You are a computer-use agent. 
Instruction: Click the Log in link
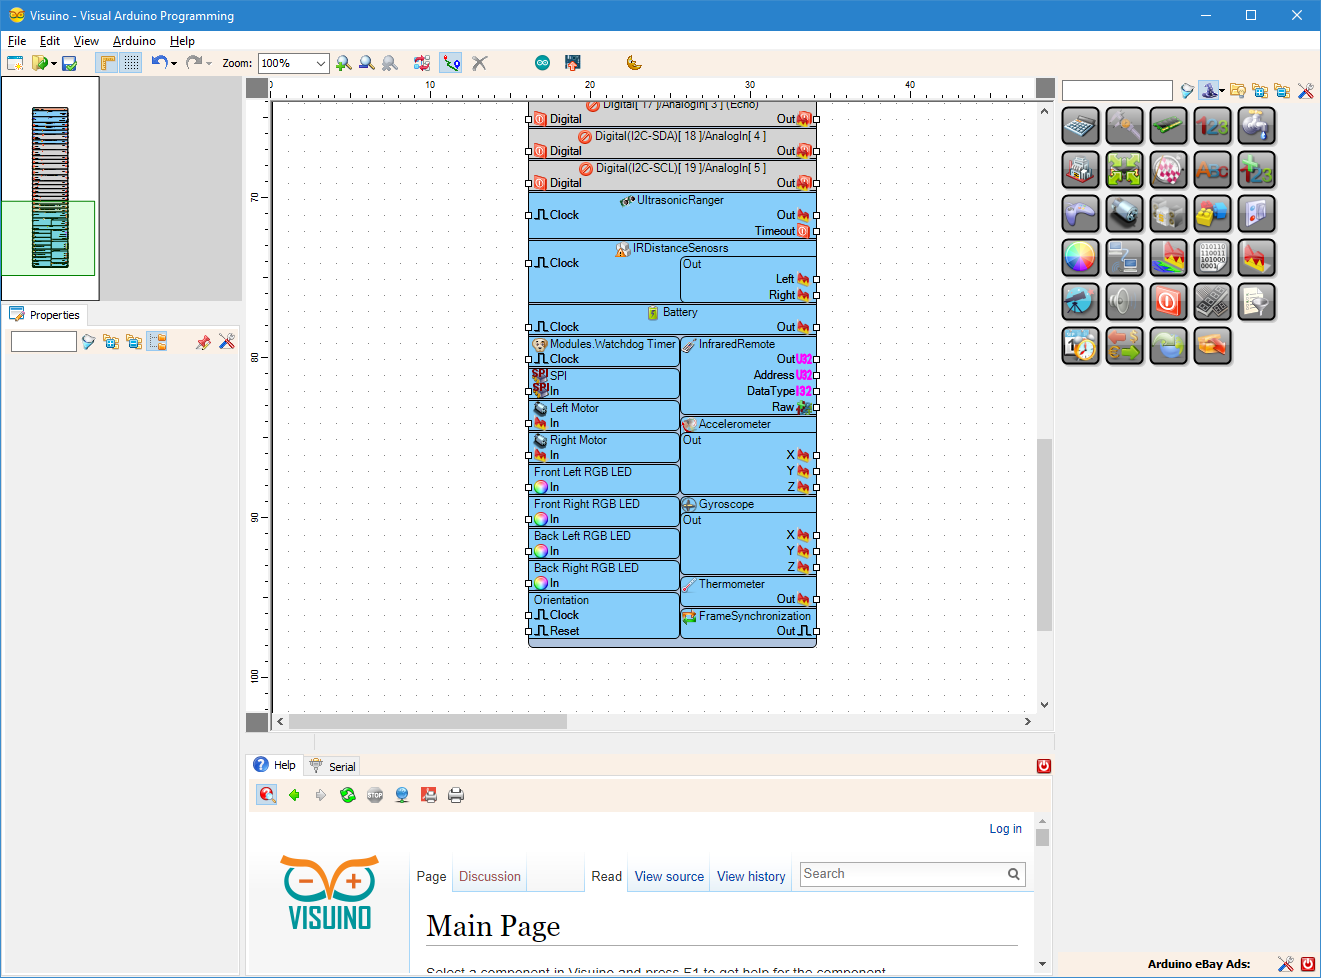1005,828
